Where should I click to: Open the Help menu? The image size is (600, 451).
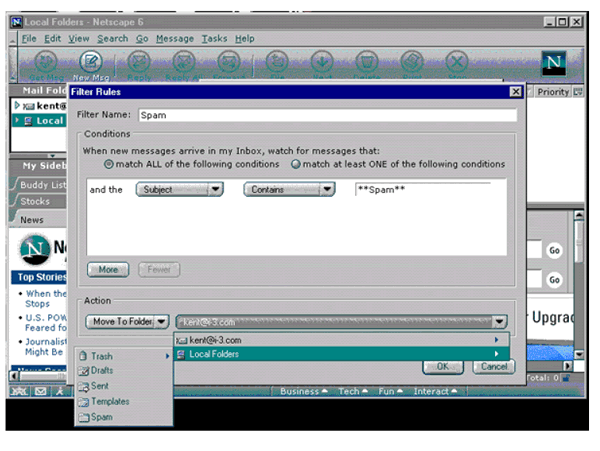click(245, 39)
